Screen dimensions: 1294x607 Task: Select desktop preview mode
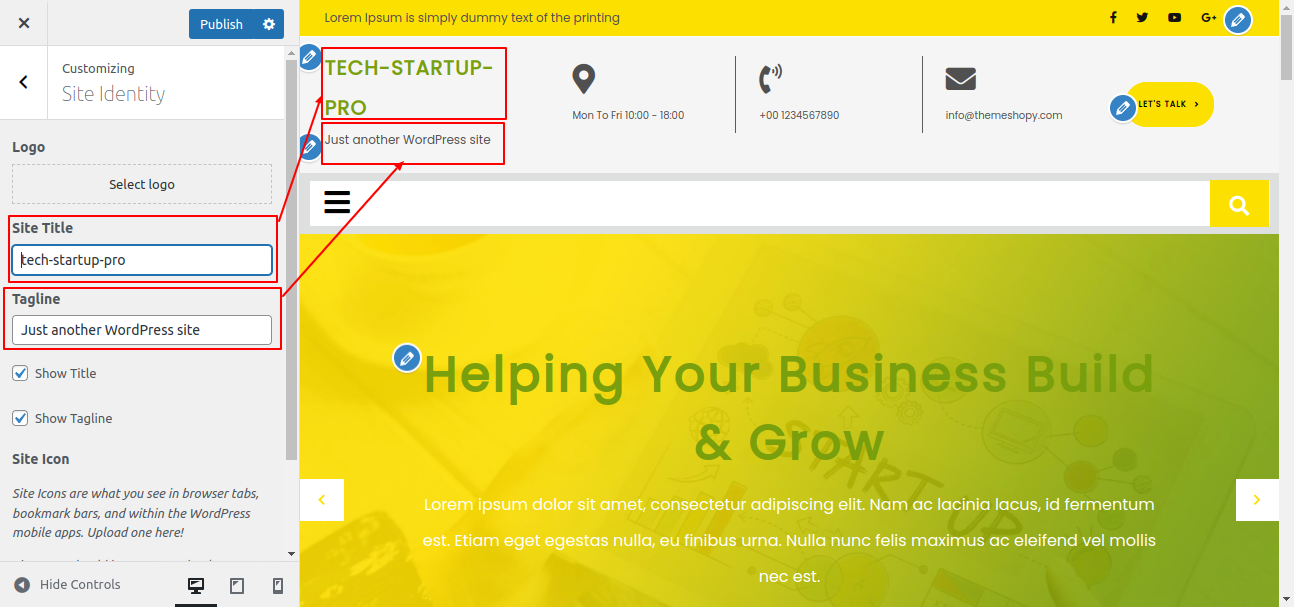[196, 586]
